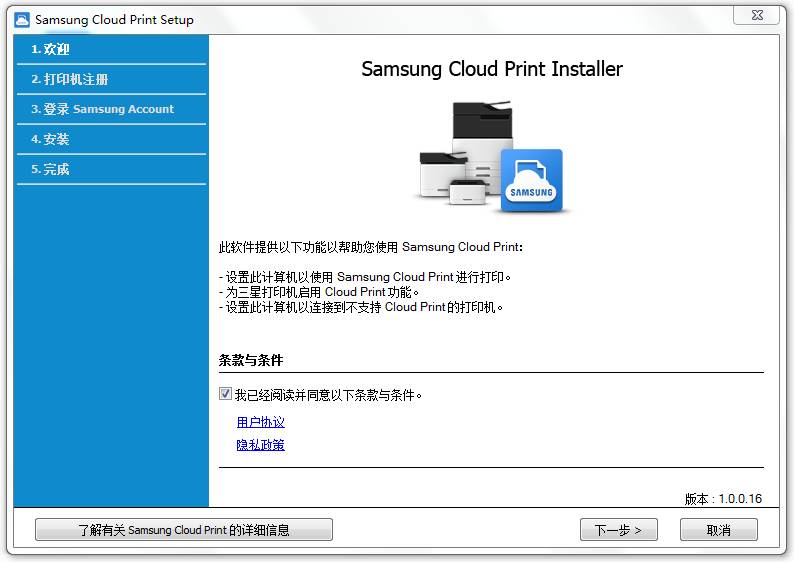Click the 取消 cancel button
The image size is (794, 562).
(719, 530)
